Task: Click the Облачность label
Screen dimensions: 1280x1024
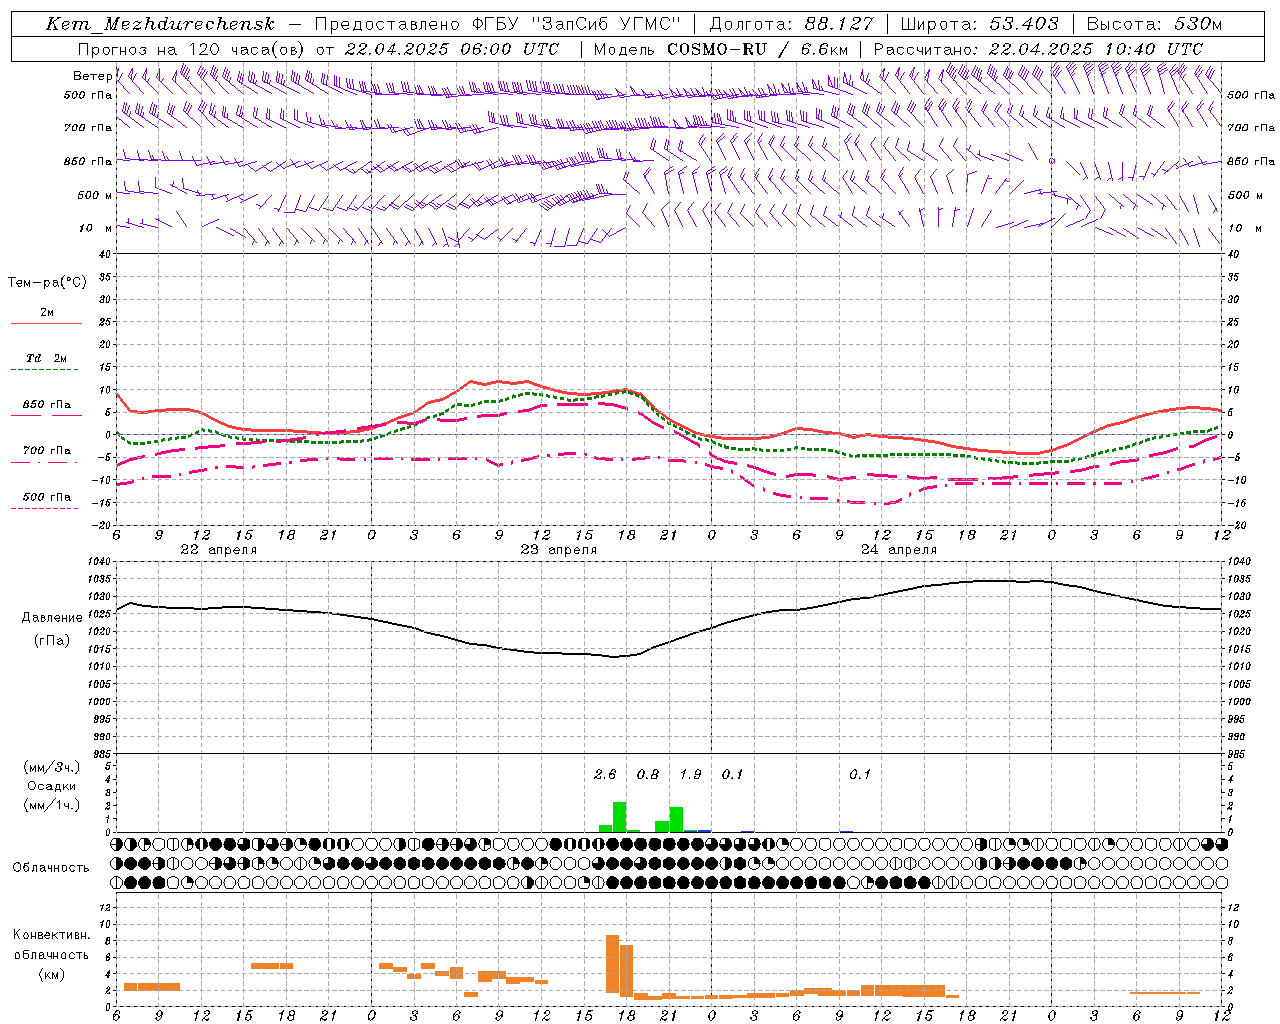Action: click(x=51, y=867)
